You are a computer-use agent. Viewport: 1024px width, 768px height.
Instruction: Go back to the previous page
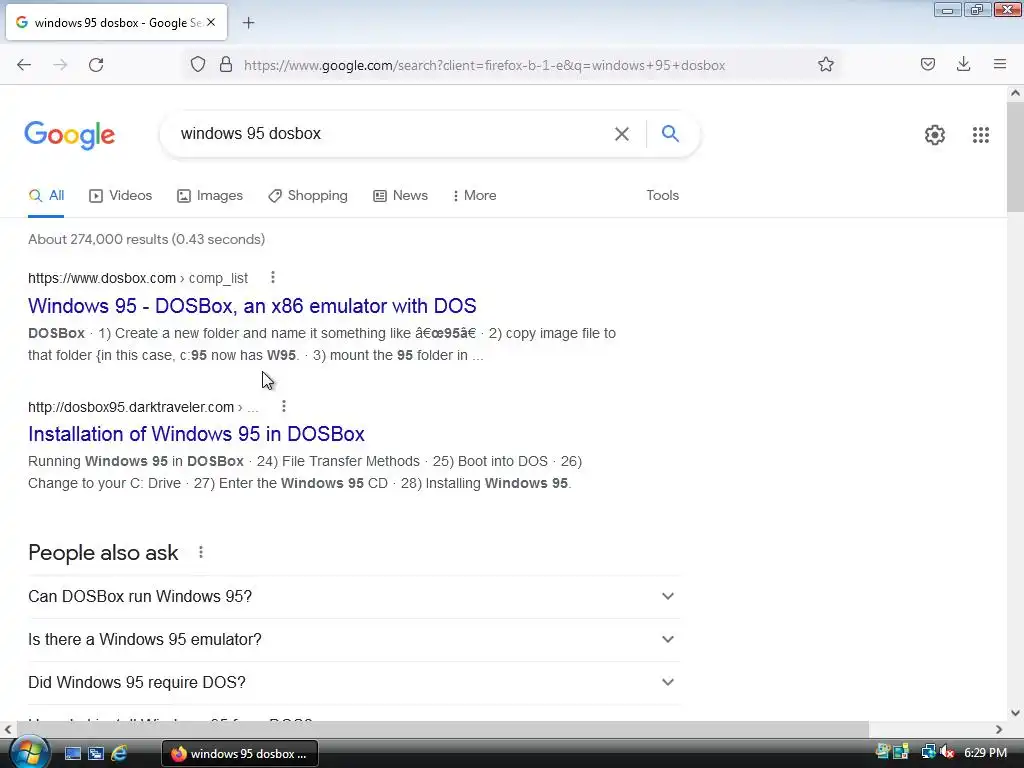click(24, 65)
